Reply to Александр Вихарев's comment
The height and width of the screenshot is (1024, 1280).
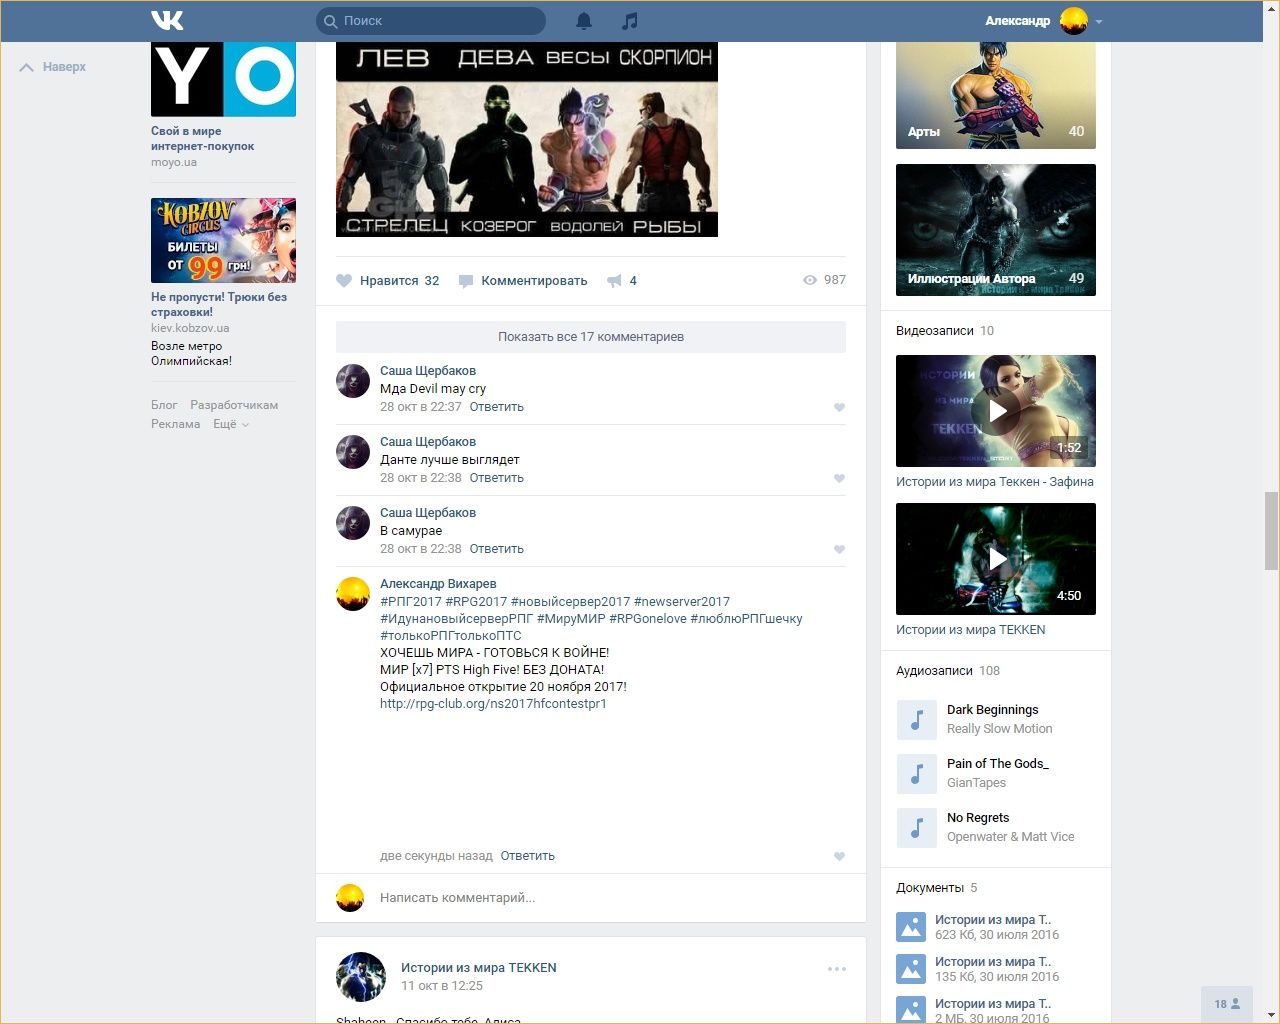528,856
